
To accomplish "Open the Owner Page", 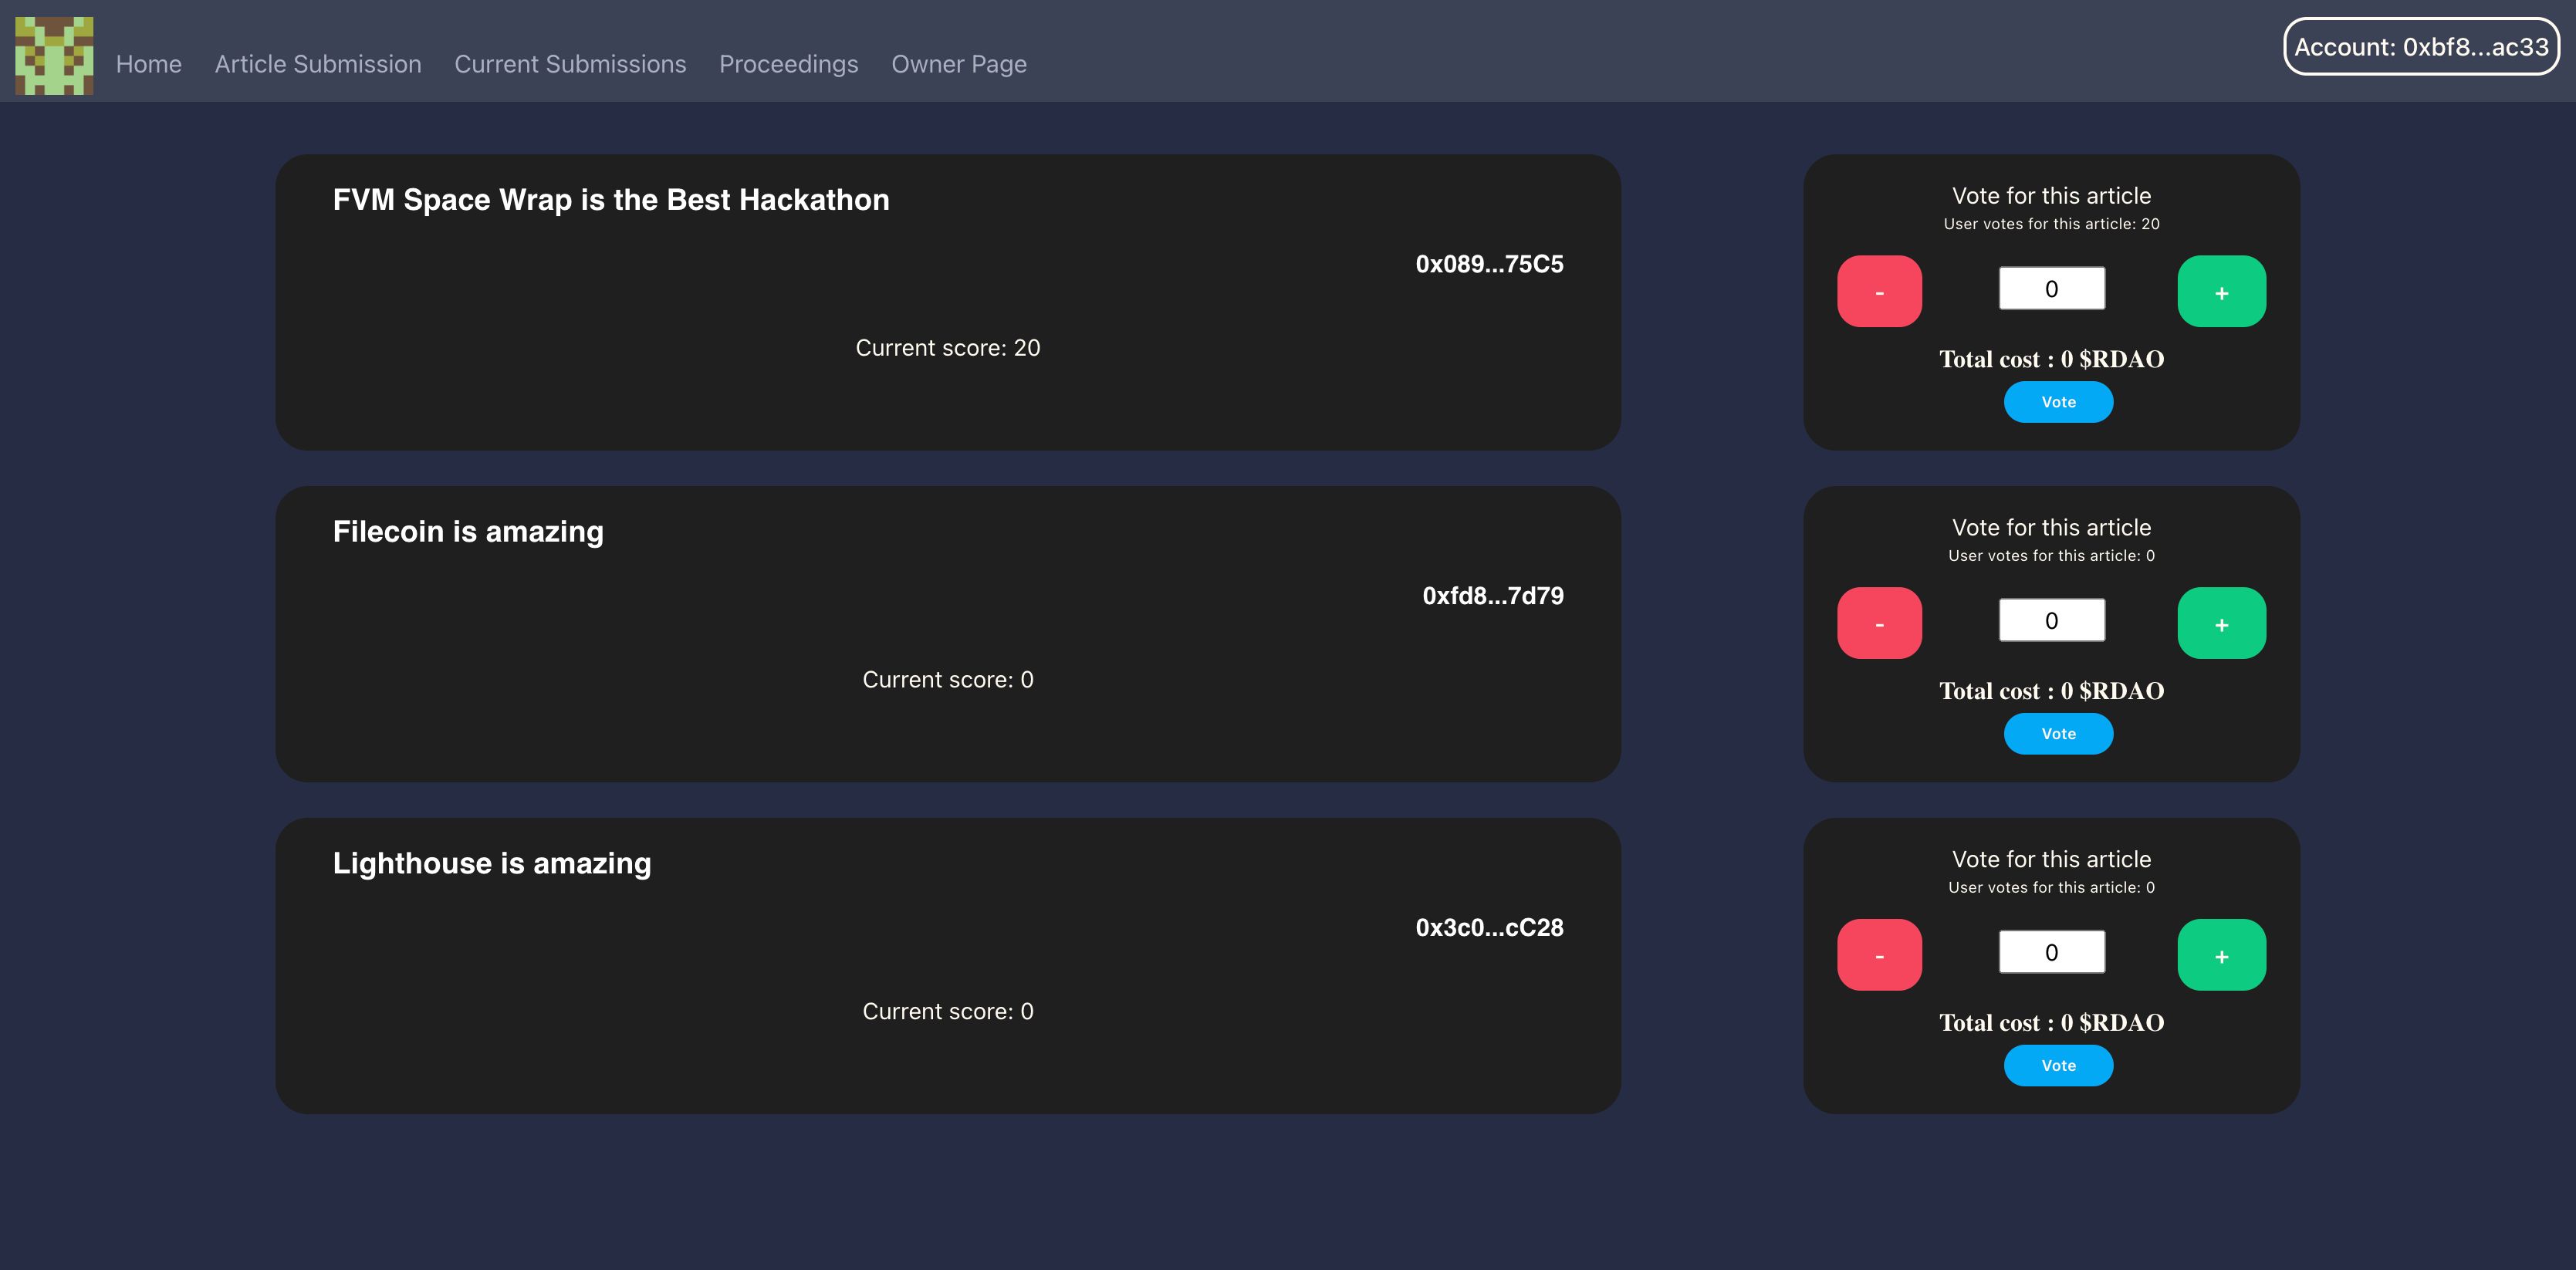I will click(x=959, y=64).
